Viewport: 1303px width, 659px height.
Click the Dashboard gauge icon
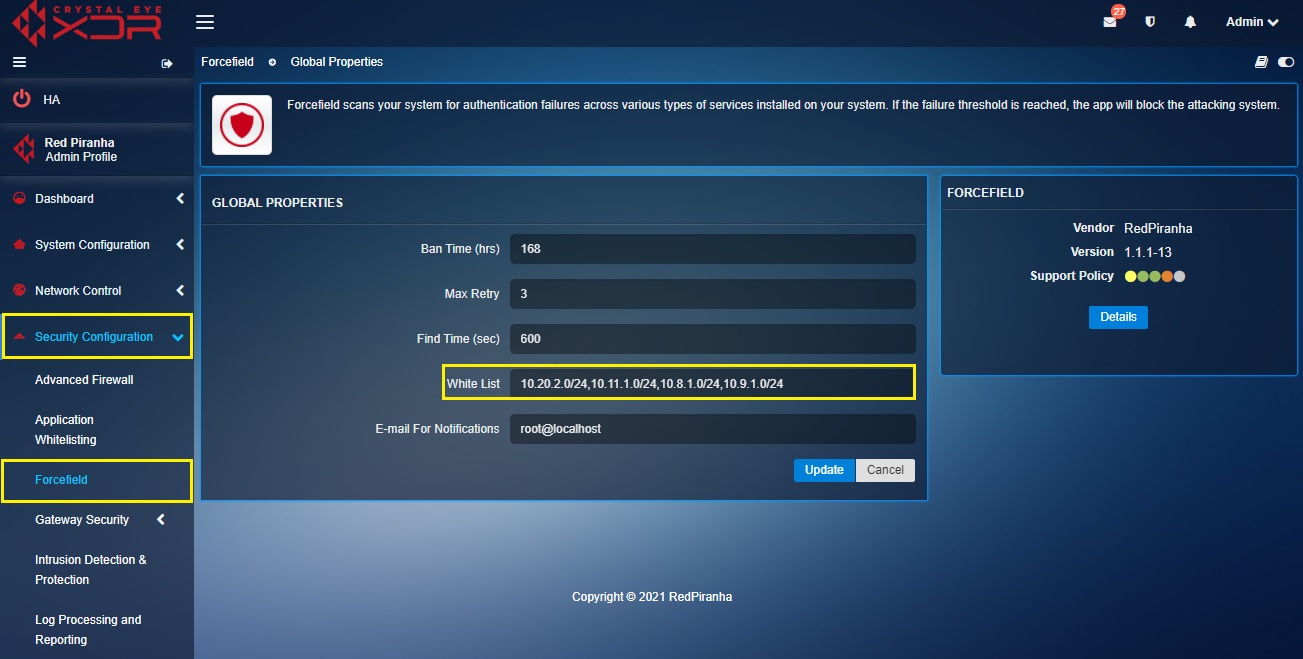[x=19, y=198]
